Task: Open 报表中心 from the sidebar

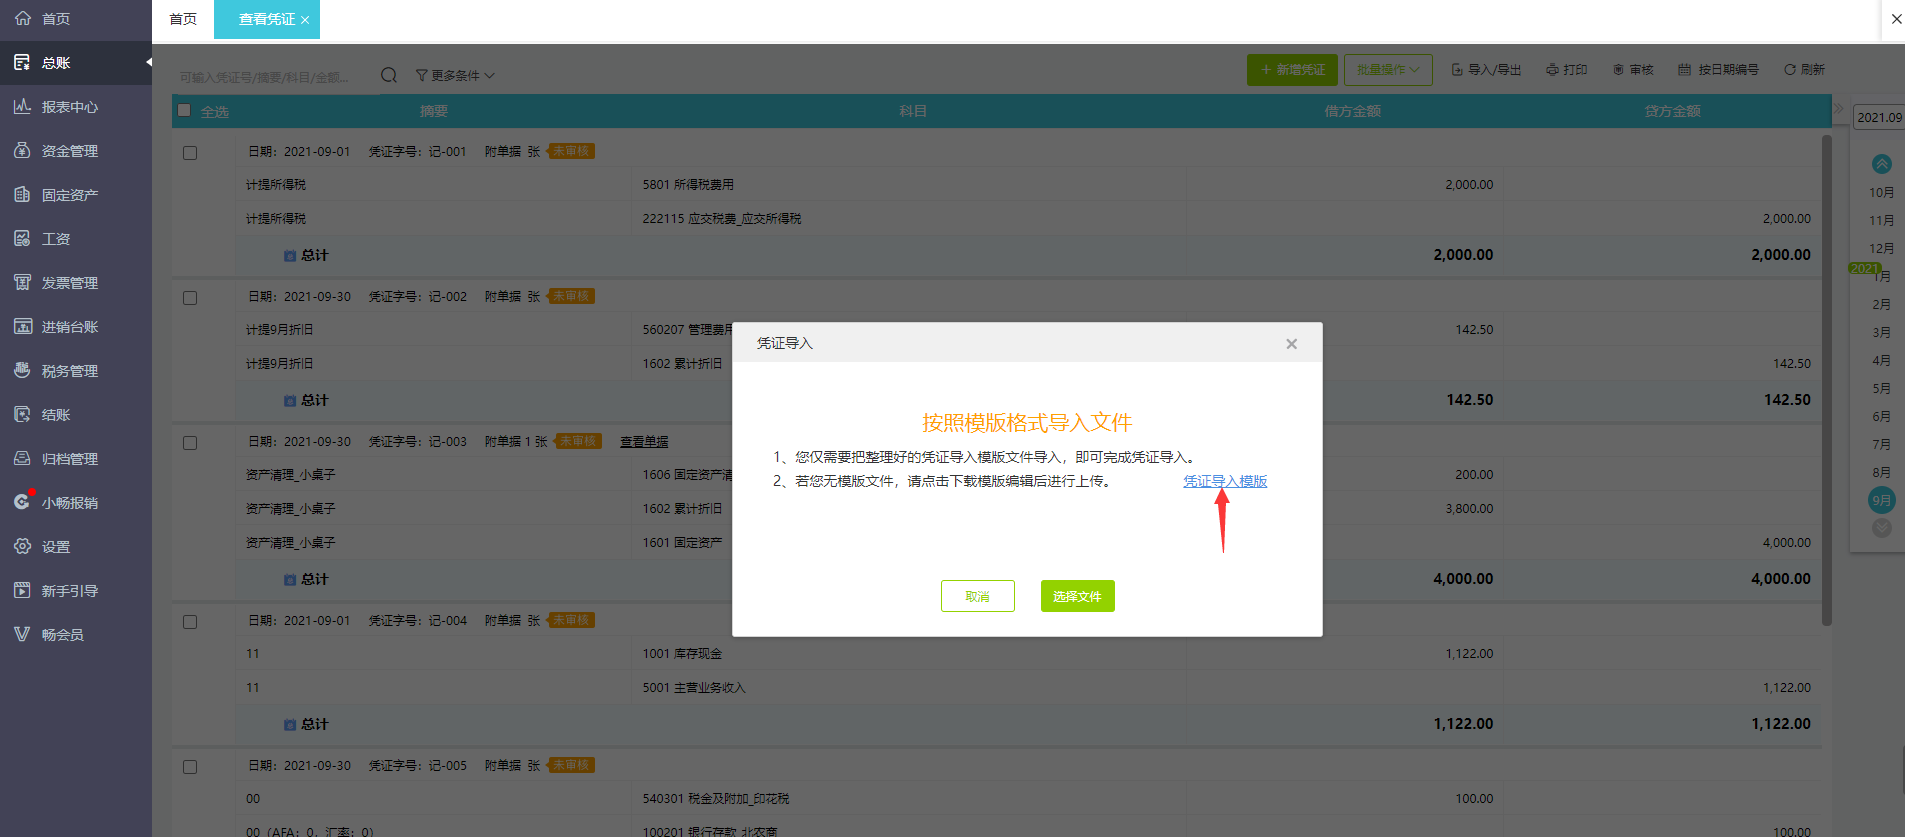Action: 69,107
